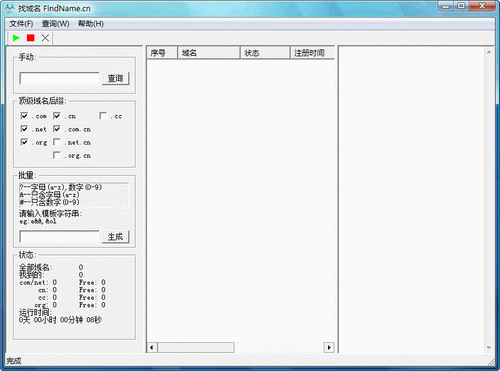Viewport: 500px width, 371px height.
Task: Click the 全部域名 count label
Action: (35, 267)
